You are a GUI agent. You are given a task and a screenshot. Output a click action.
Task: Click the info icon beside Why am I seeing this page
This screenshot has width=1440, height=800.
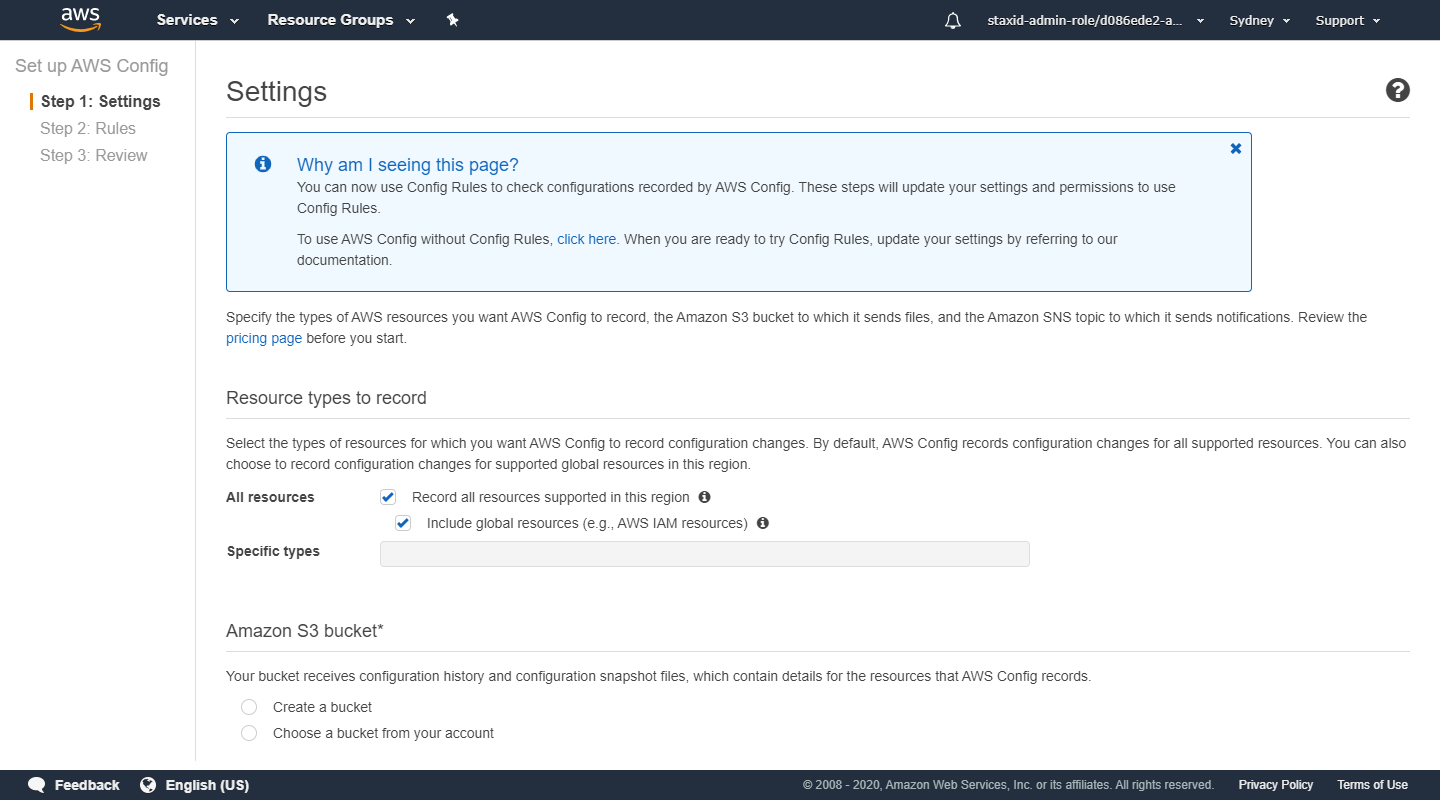click(263, 164)
